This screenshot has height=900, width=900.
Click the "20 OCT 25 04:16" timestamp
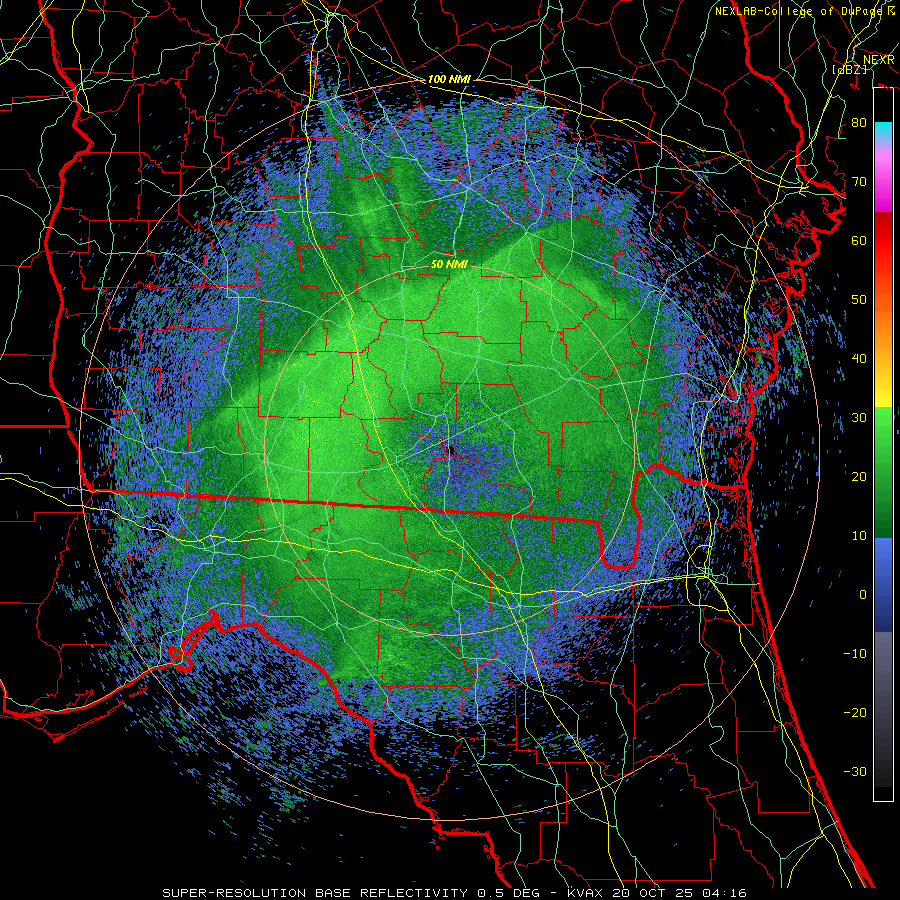(x=680, y=893)
